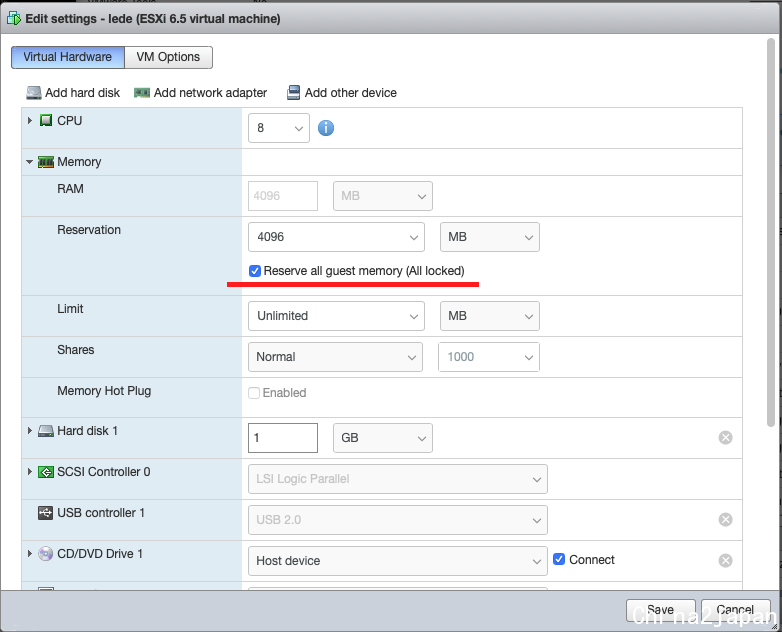Screen dimensions: 782x632
Task: Enable Memory Hot Plug checkbox
Action: point(254,393)
